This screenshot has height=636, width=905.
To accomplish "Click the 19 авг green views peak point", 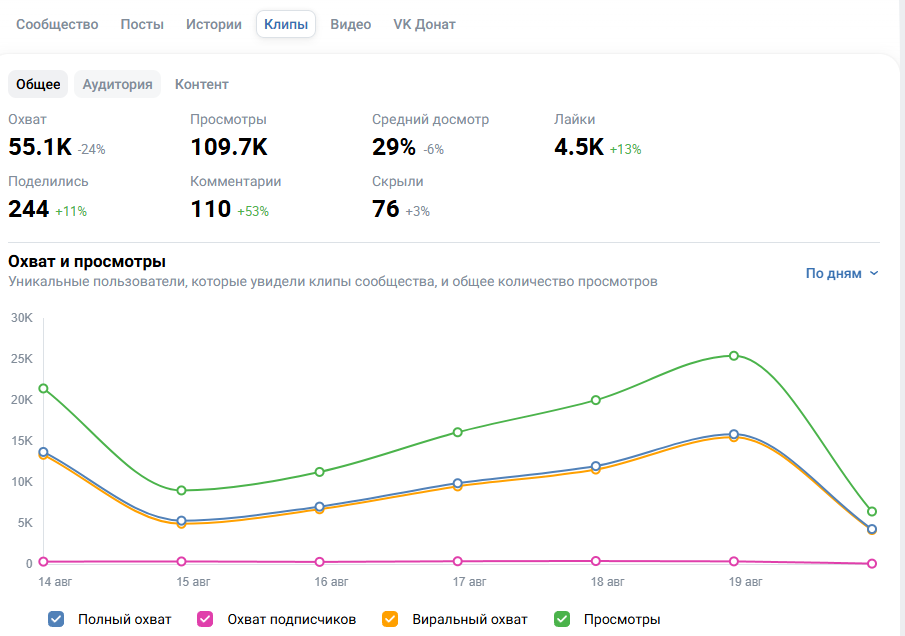I will click(x=734, y=356).
